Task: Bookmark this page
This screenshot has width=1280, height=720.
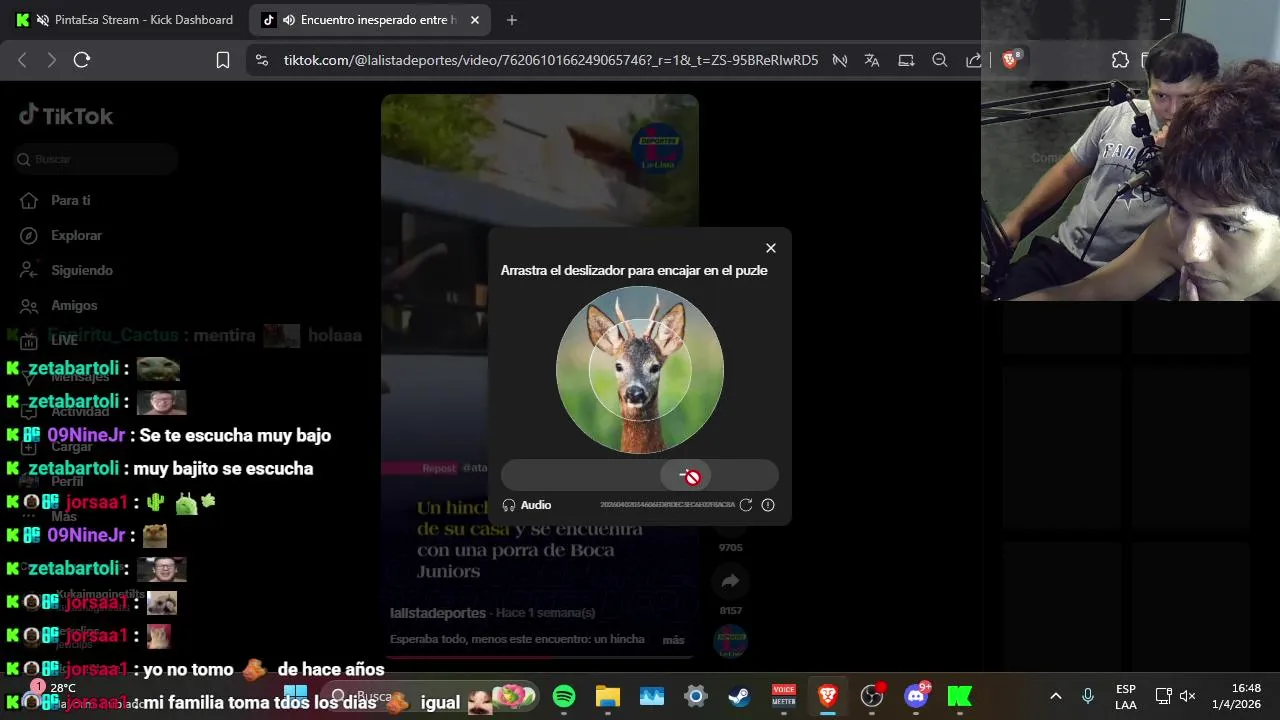Action: click(x=223, y=60)
